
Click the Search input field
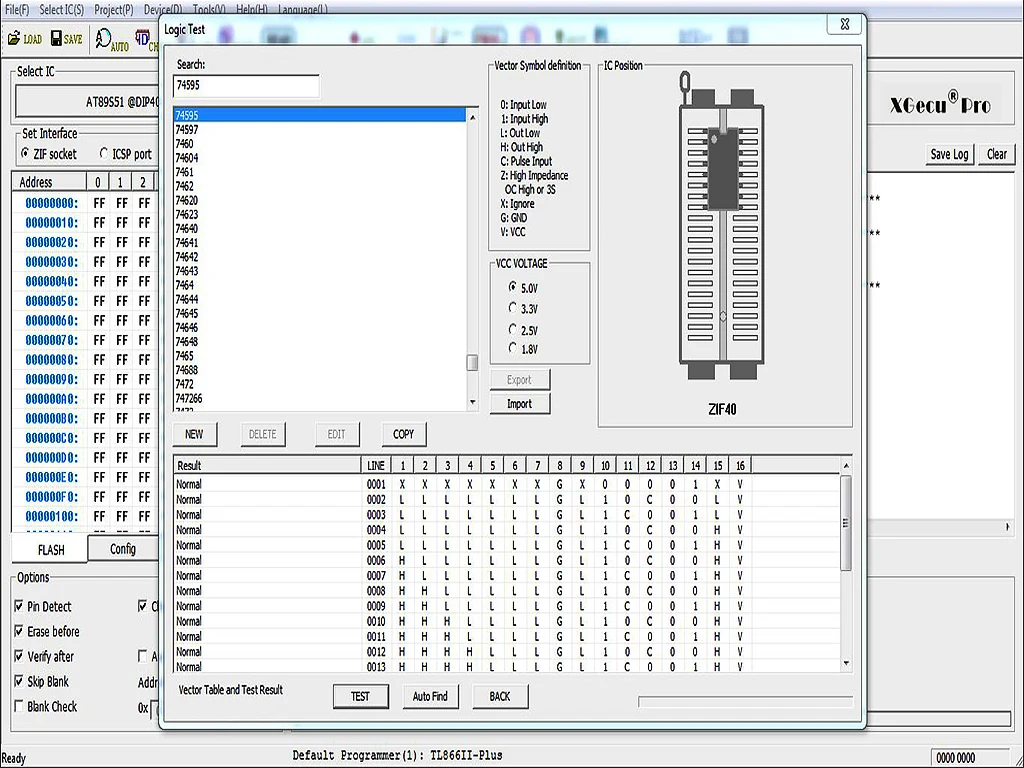(x=246, y=86)
